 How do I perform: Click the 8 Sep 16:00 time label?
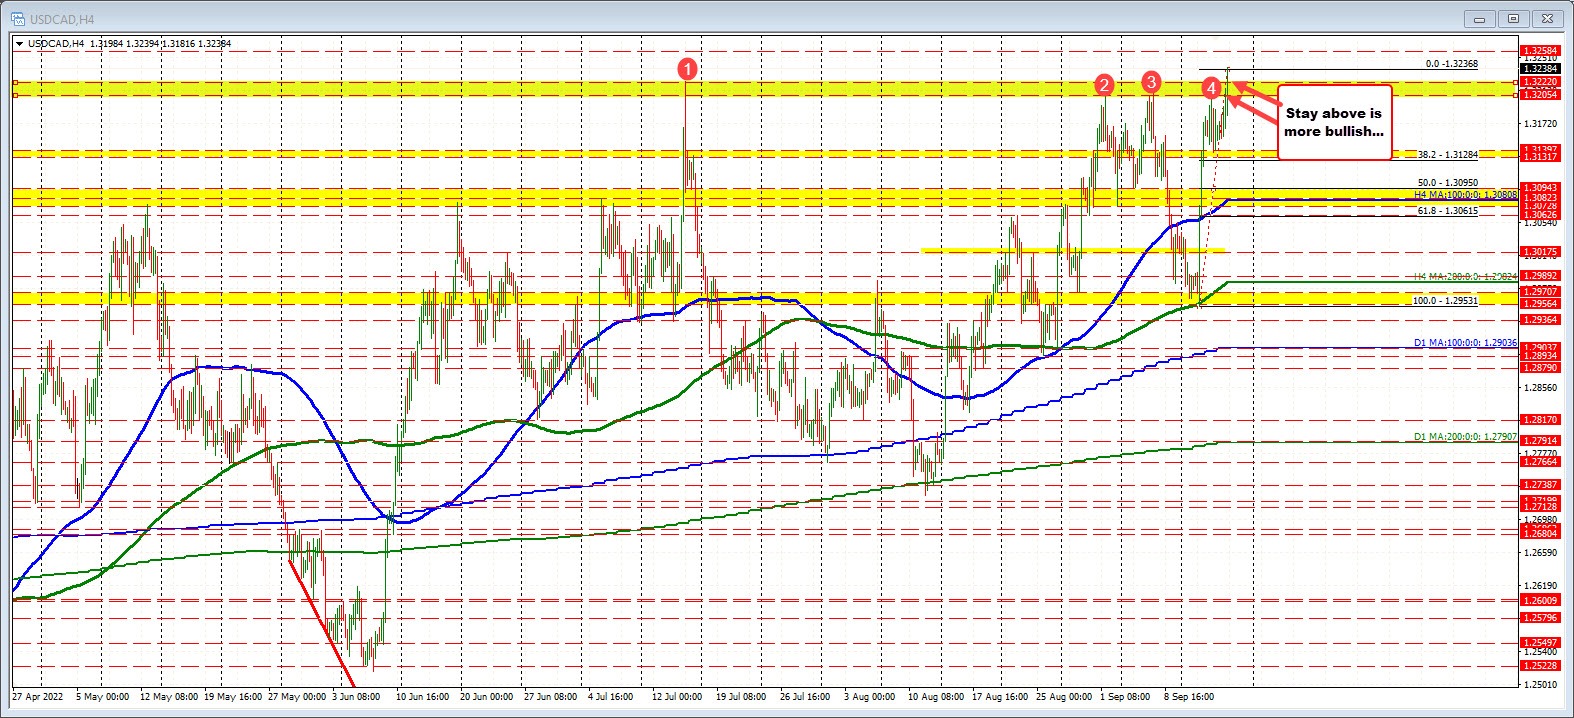pos(1189,696)
